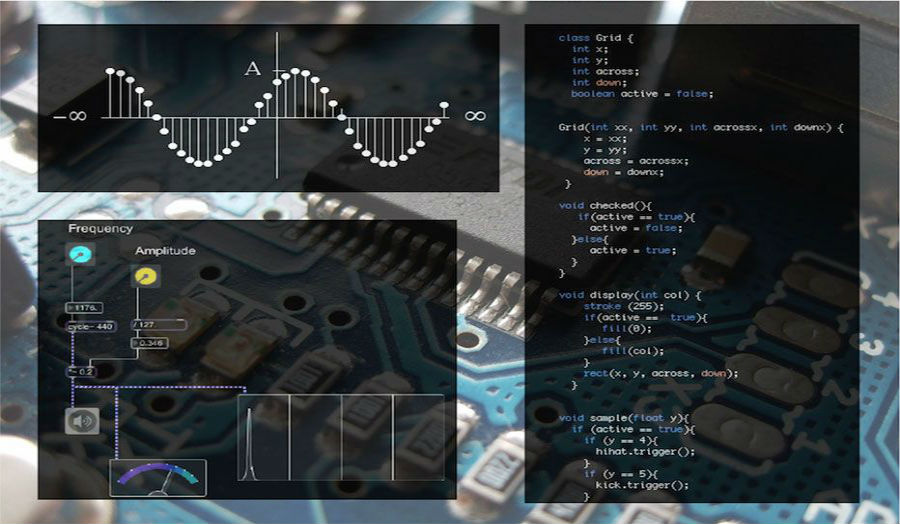Toggle the speaker audio output icon
Screen dimensions: 900x524
[82, 421]
